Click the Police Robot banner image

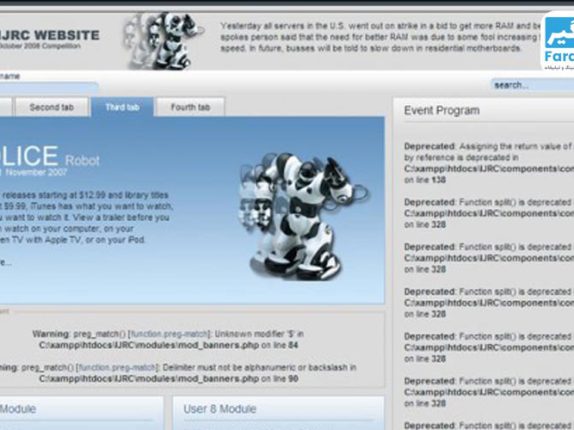304,216
